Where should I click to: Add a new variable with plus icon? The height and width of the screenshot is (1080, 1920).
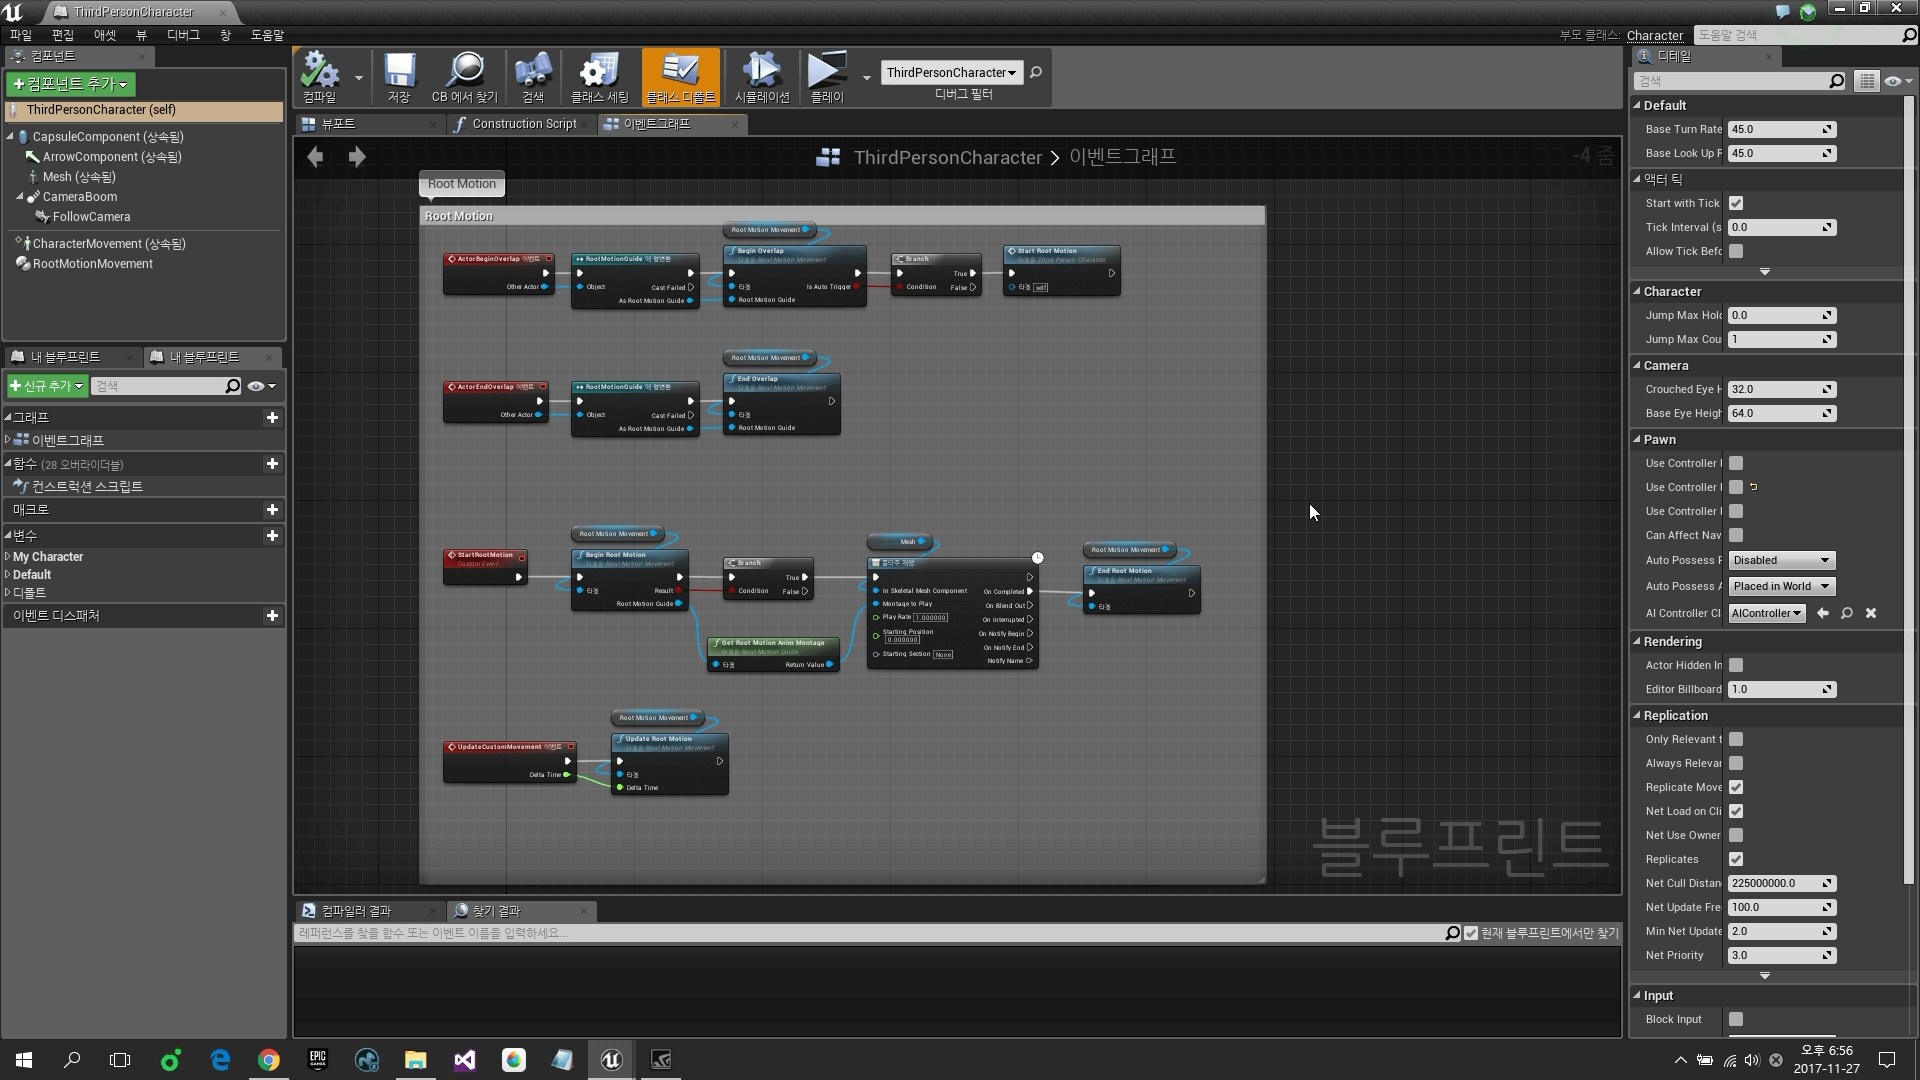pyautogui.click(x=272, y=536)
